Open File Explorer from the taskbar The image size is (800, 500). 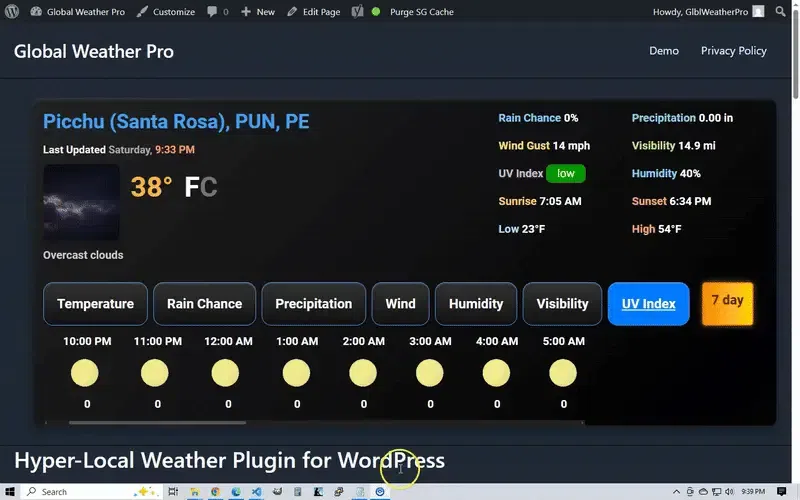(194, 491)
